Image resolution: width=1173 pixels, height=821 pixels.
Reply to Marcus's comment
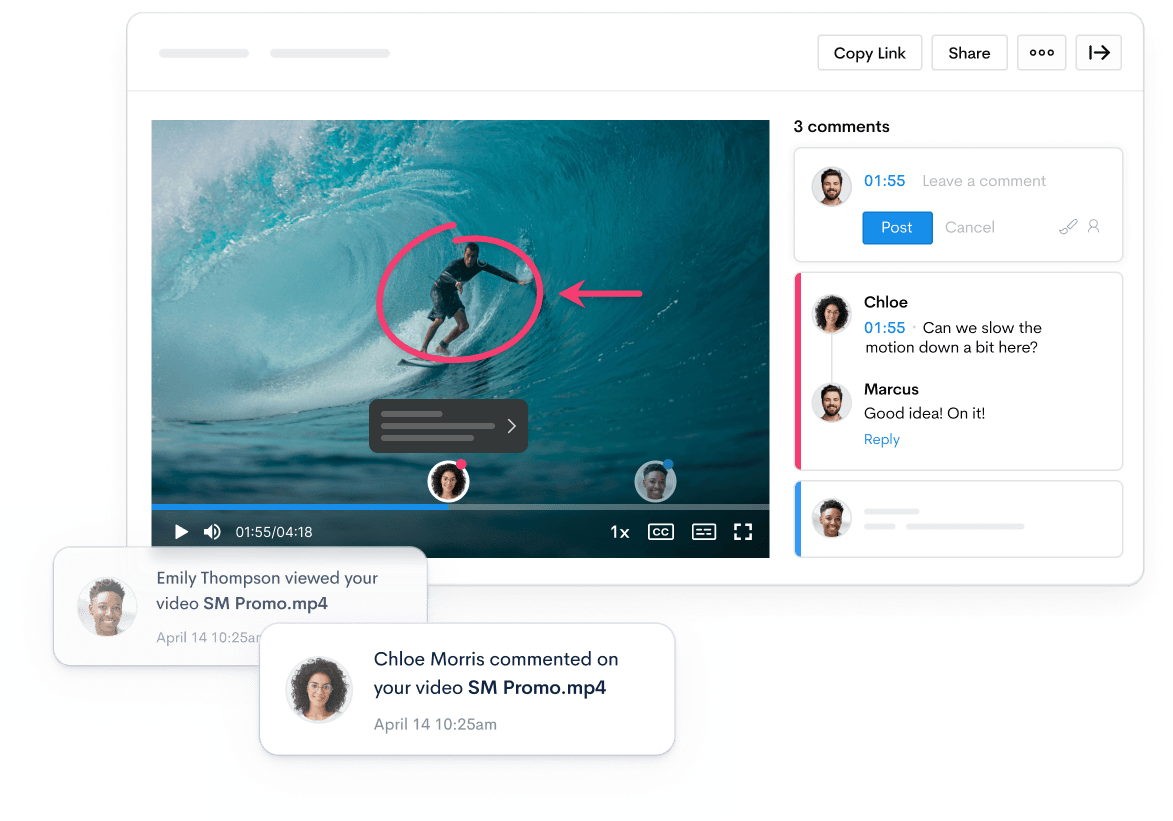click(x=881, y=440)
